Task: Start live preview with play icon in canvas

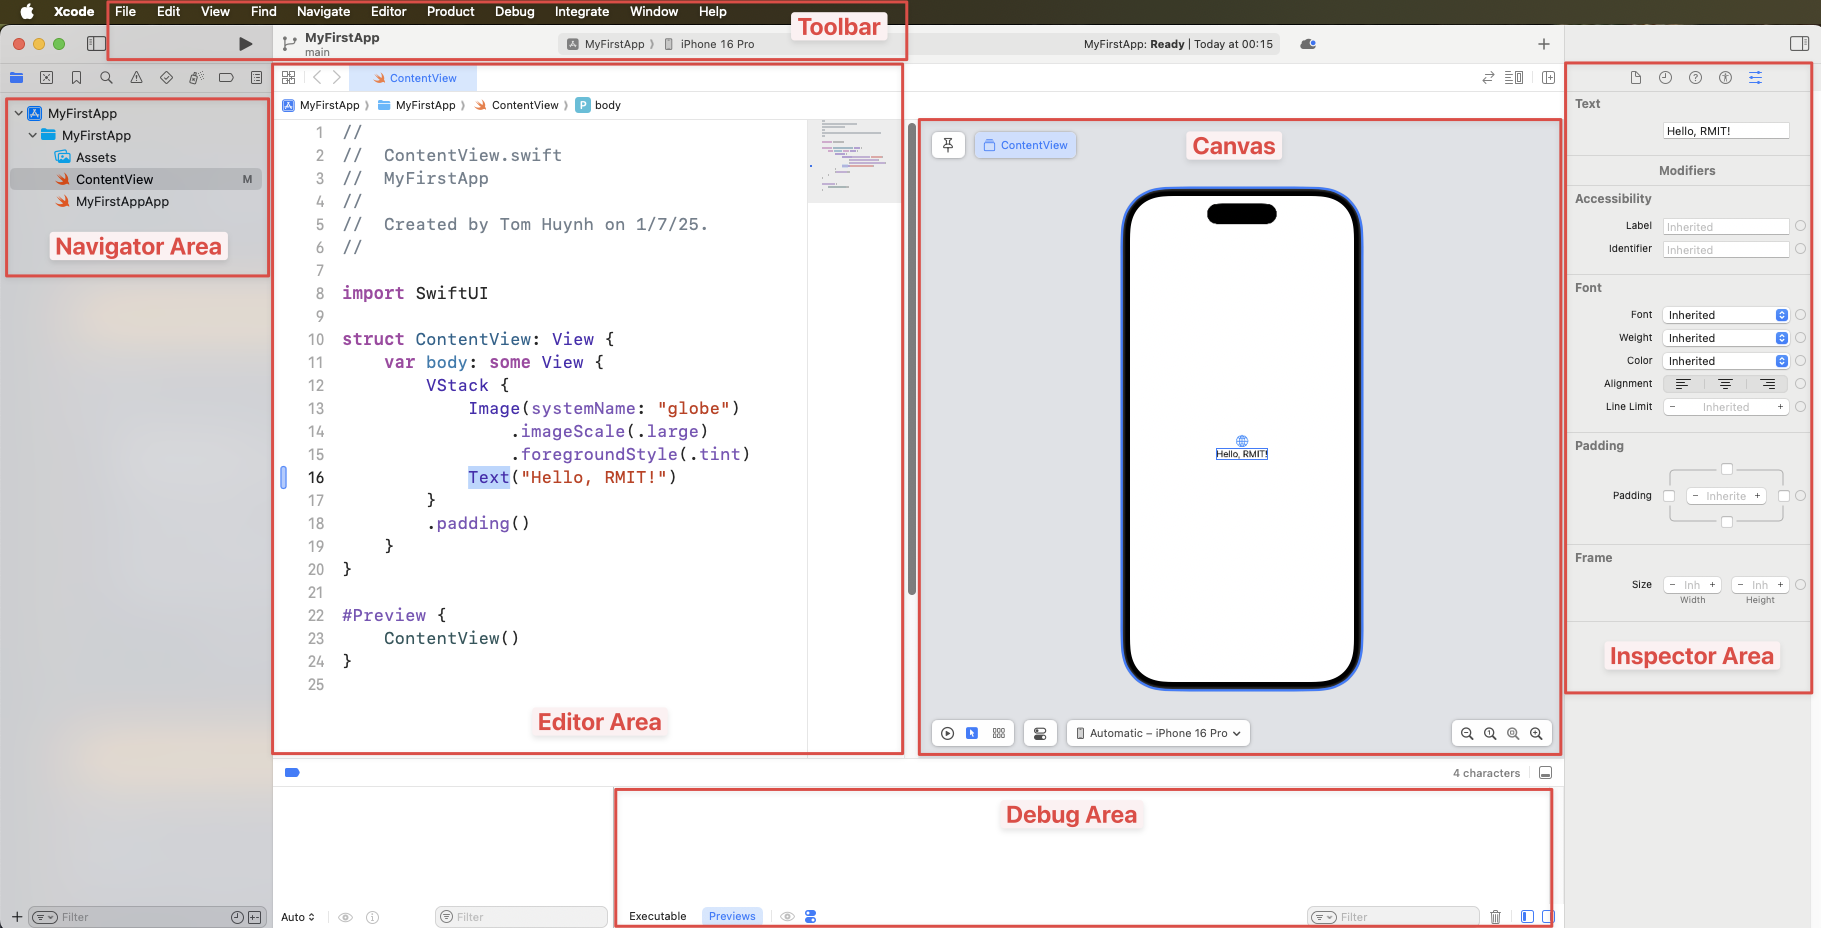Action: (946, 733)
